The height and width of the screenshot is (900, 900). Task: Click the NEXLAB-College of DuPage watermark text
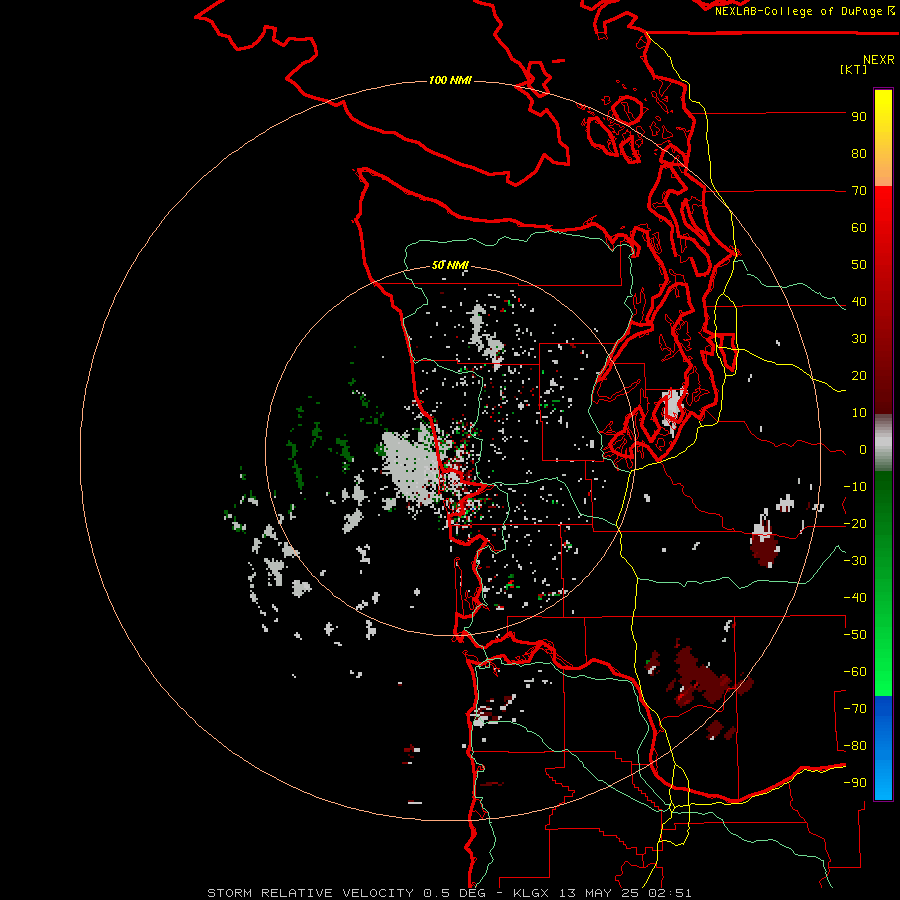point(799,11)
